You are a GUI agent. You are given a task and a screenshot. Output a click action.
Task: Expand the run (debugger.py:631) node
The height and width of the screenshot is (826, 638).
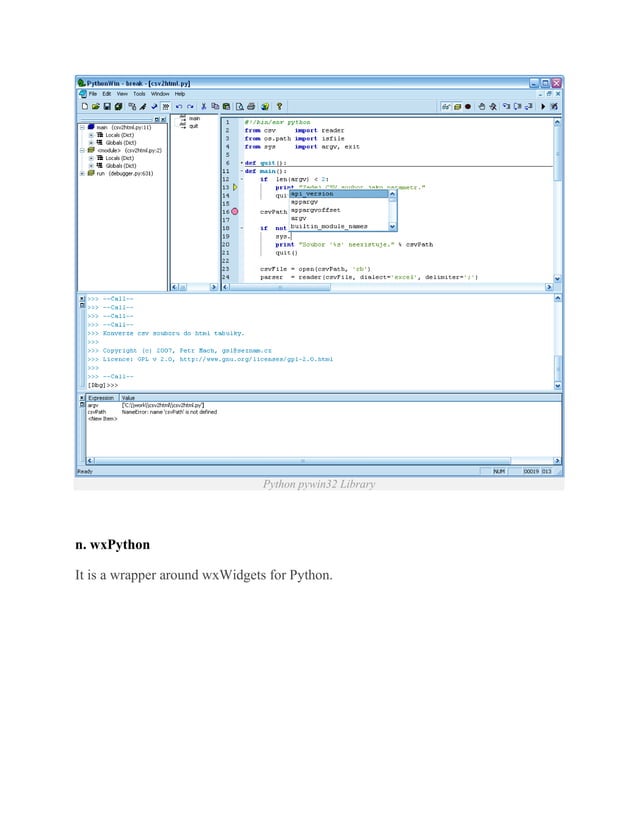(x=82, y=173)
